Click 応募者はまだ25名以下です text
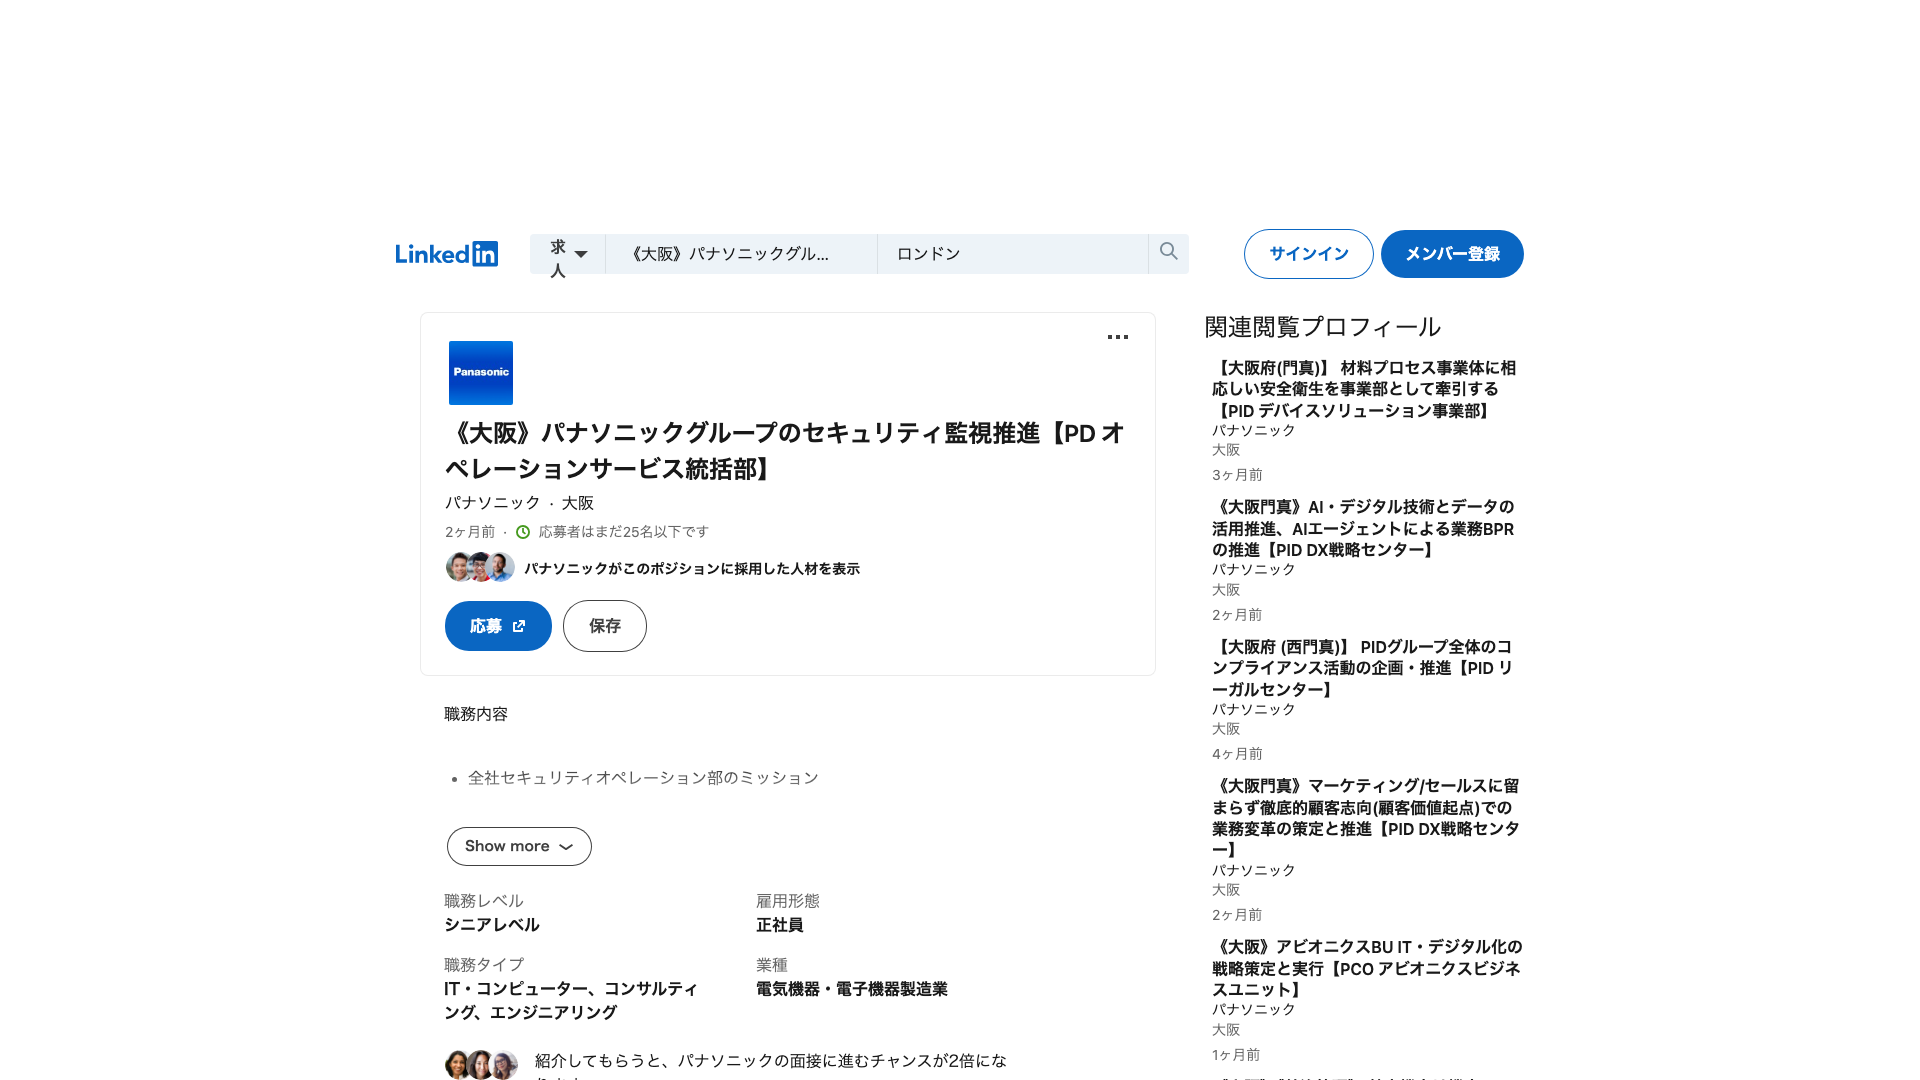Image resolution: width=1920 pixels, height=1080 pixels. [624, 532]
